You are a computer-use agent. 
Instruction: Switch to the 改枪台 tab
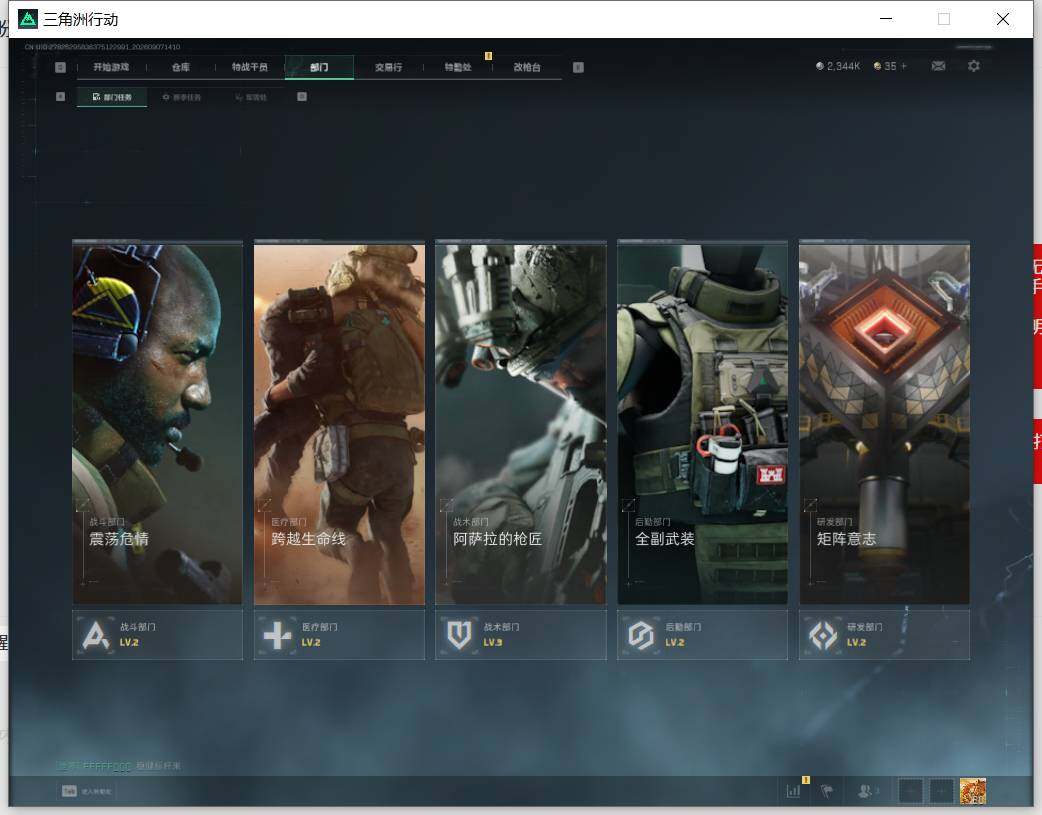[x=527, y=67]
